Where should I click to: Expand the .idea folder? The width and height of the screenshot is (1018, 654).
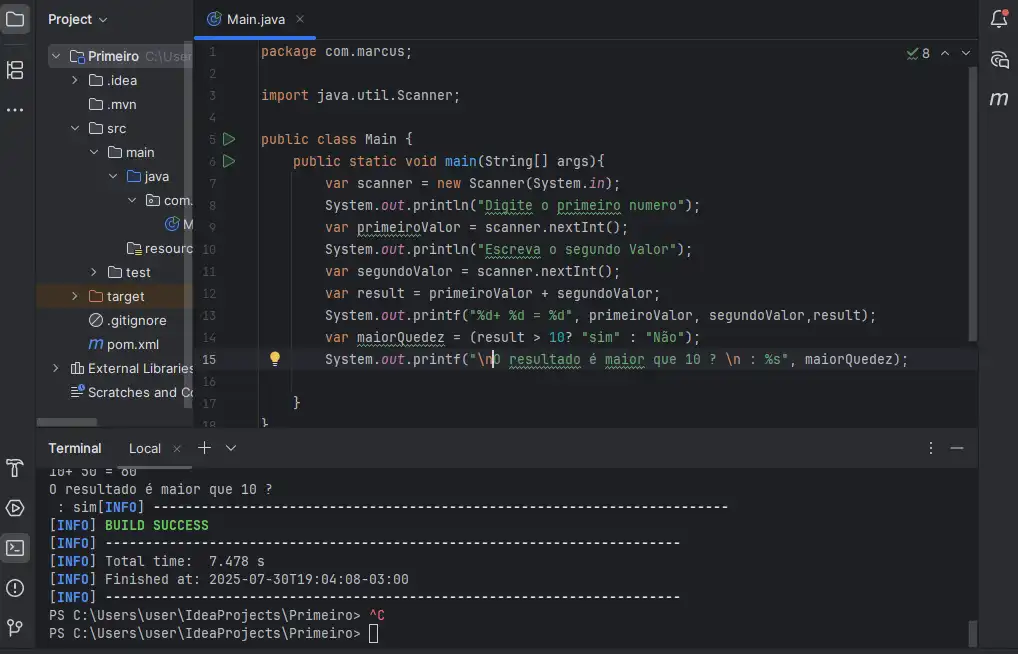pos(75,81)
